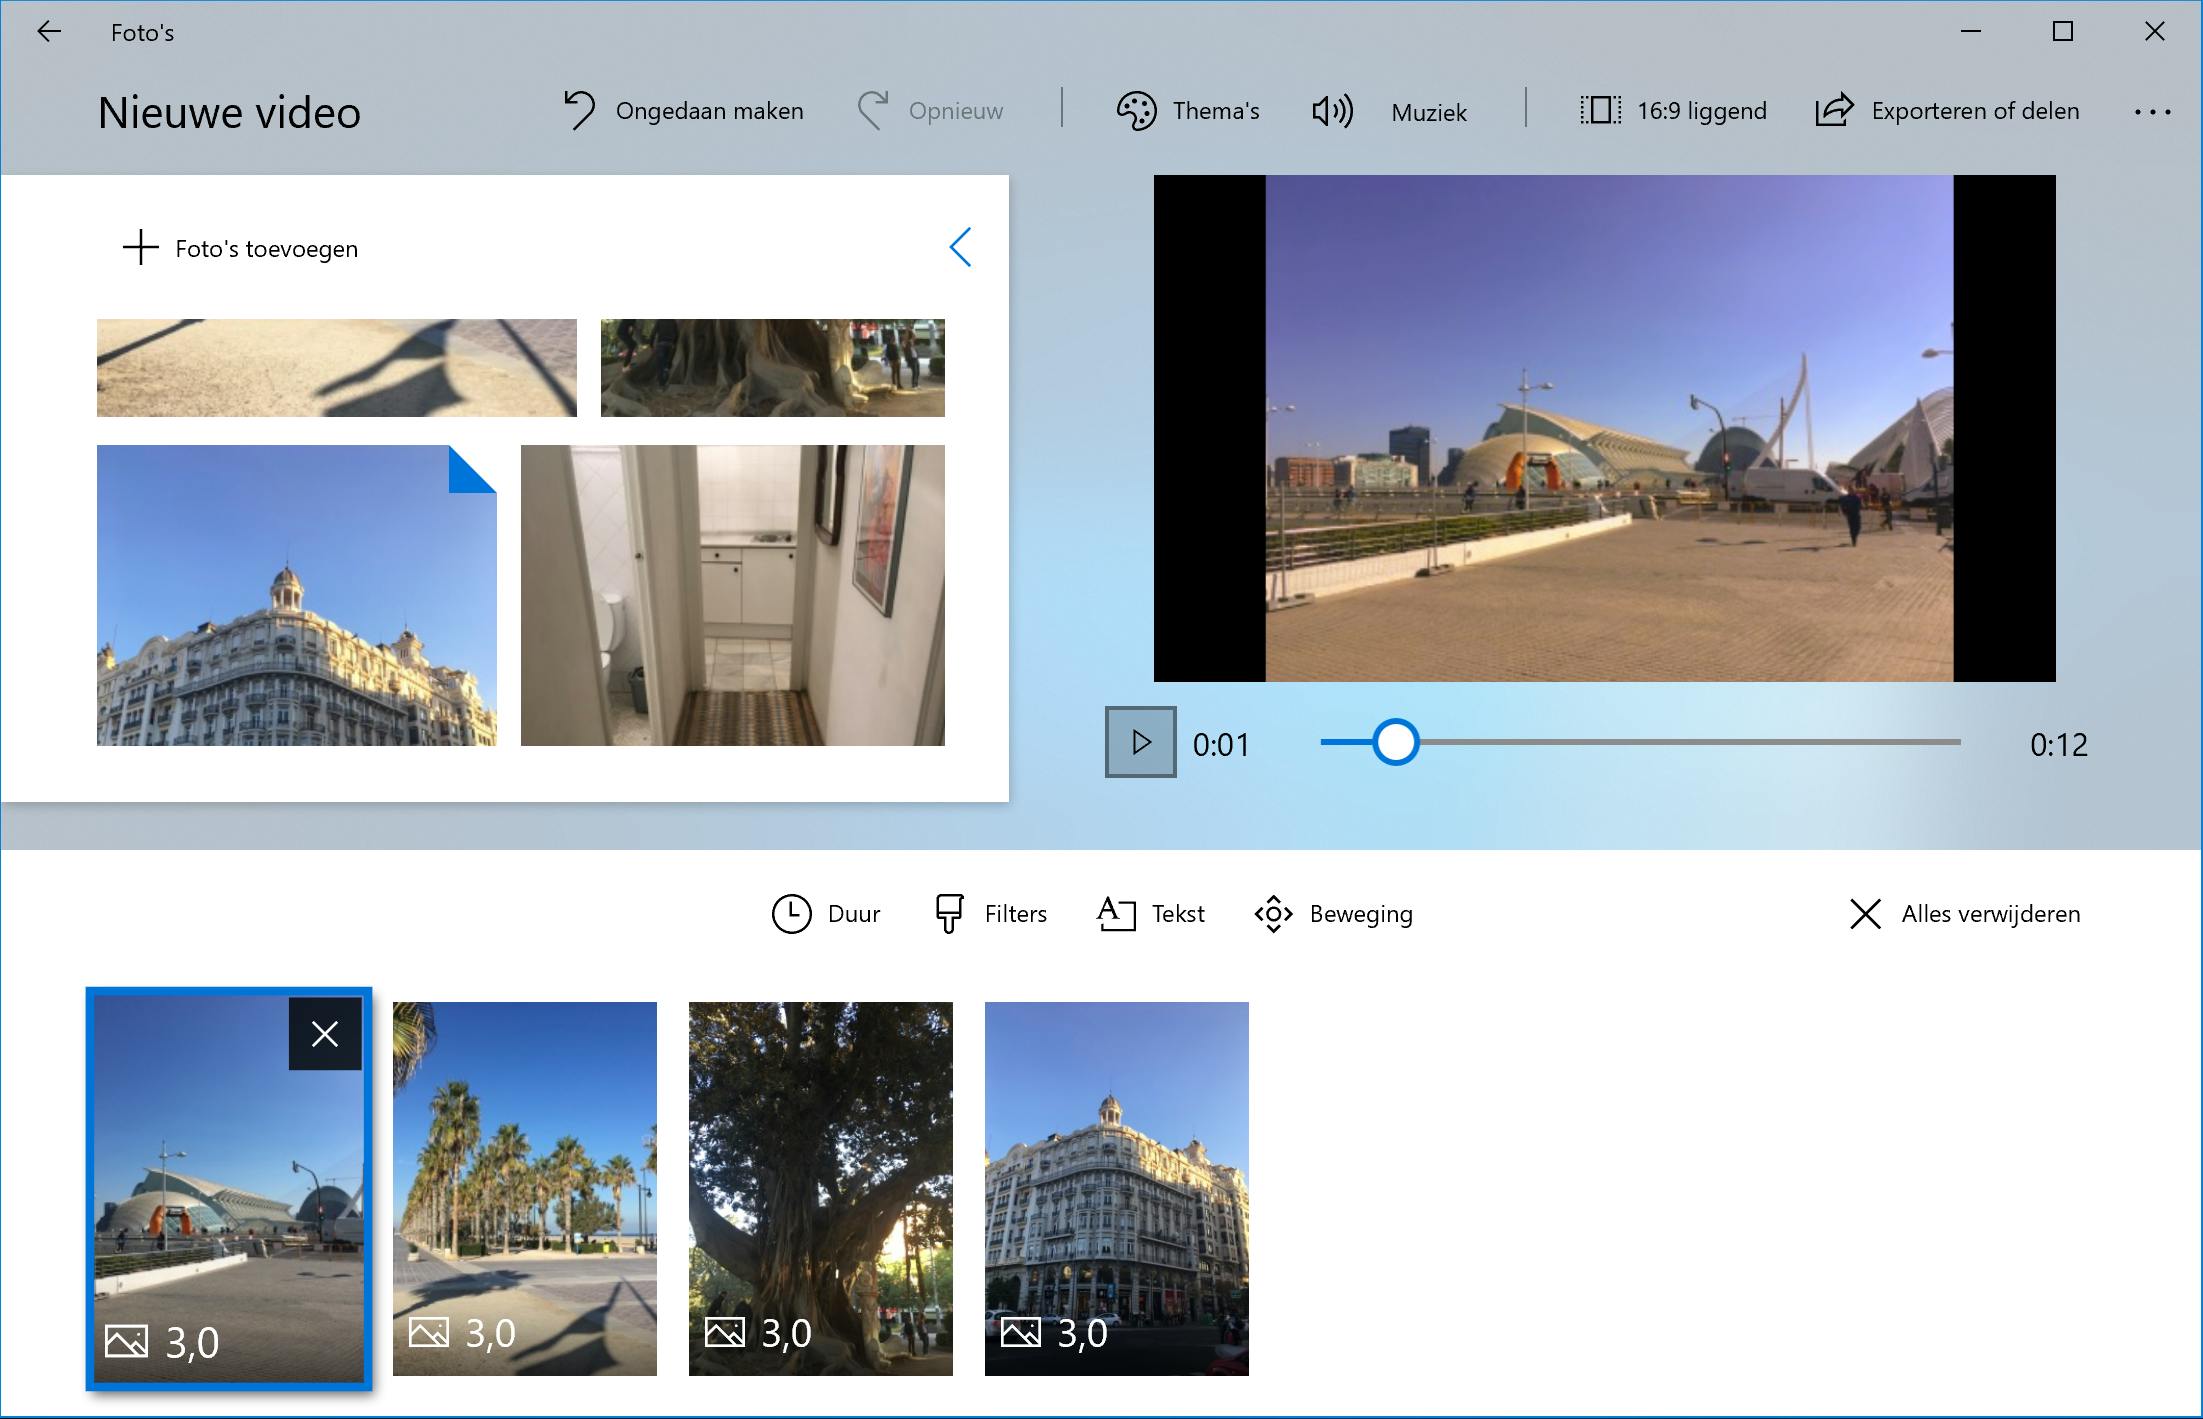Screen dimensions: 2203x1419
Task: Click the video seek slider handle
Action: point(1395,743)
